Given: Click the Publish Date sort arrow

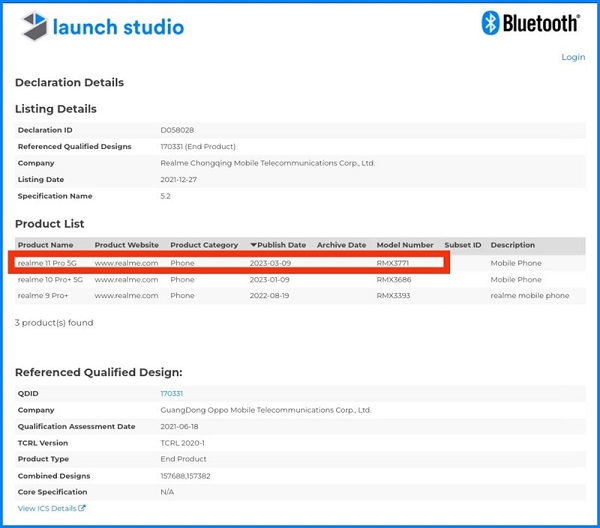Looking at the screenshot, I should coord(253,245).
